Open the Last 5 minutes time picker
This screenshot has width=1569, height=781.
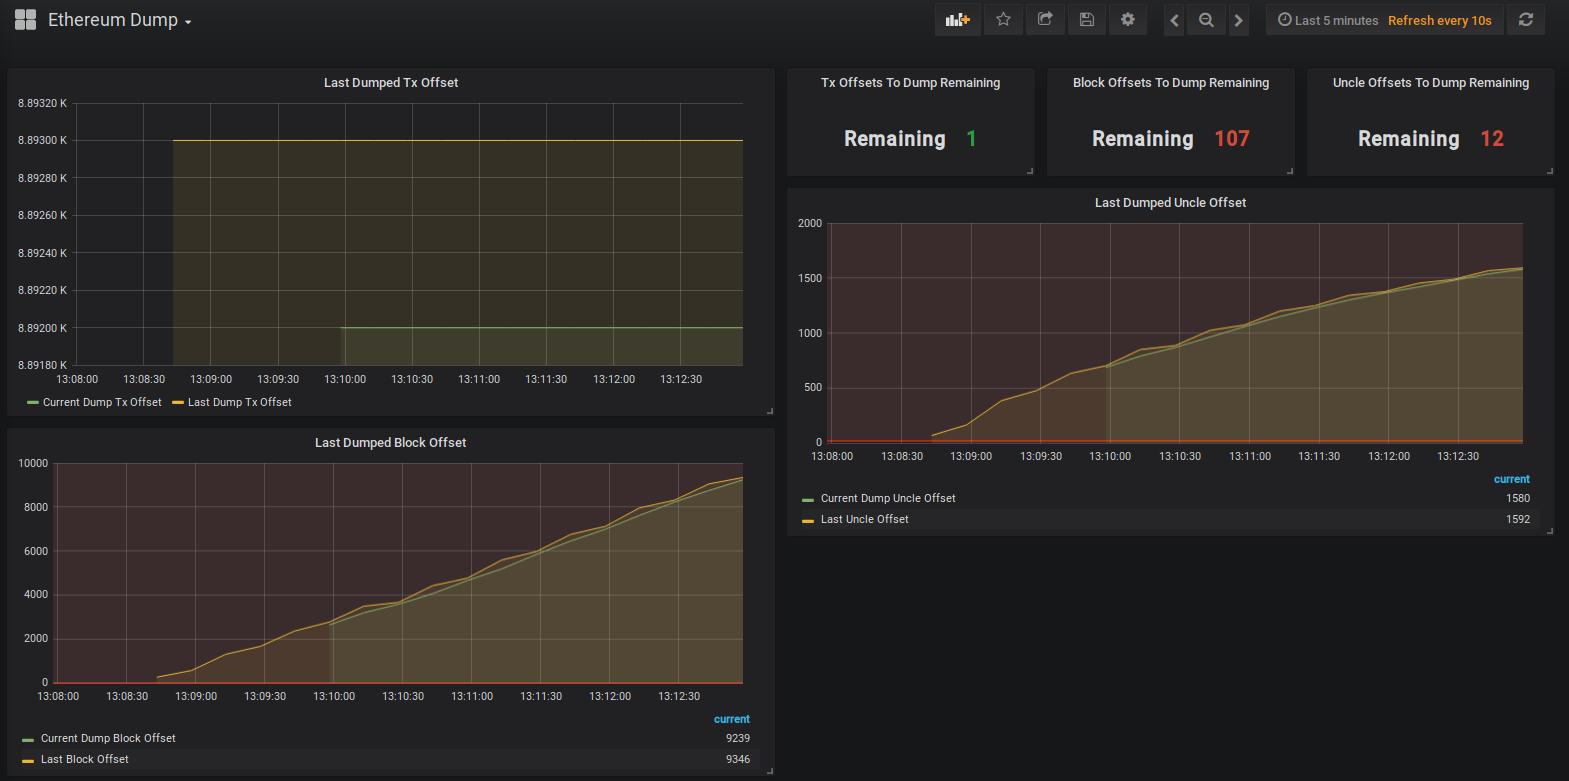tap(1328, 20)
